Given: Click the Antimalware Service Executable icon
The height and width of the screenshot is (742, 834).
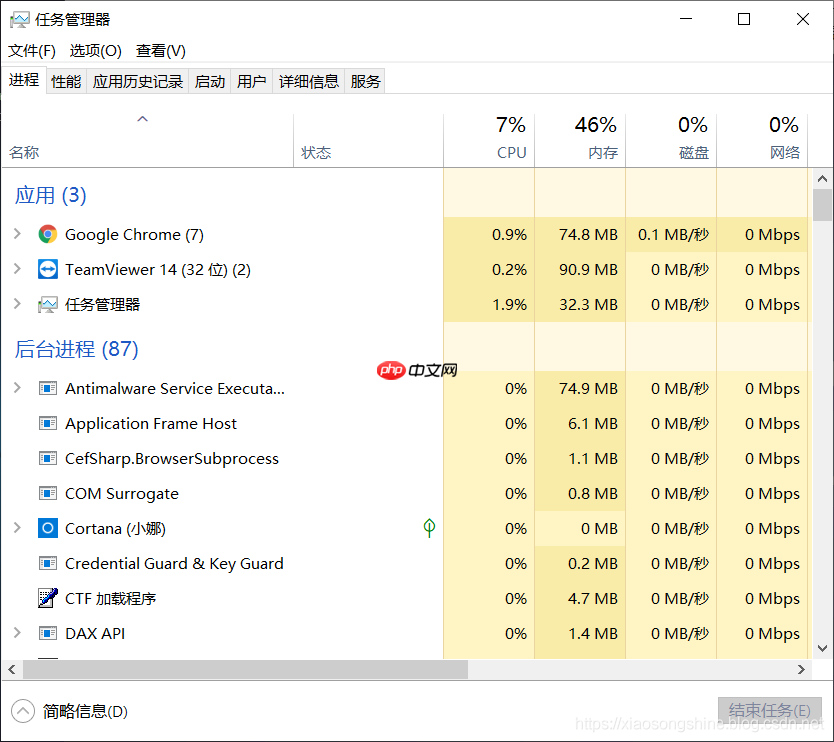Looking at the screenshot, I should point(47,388).
